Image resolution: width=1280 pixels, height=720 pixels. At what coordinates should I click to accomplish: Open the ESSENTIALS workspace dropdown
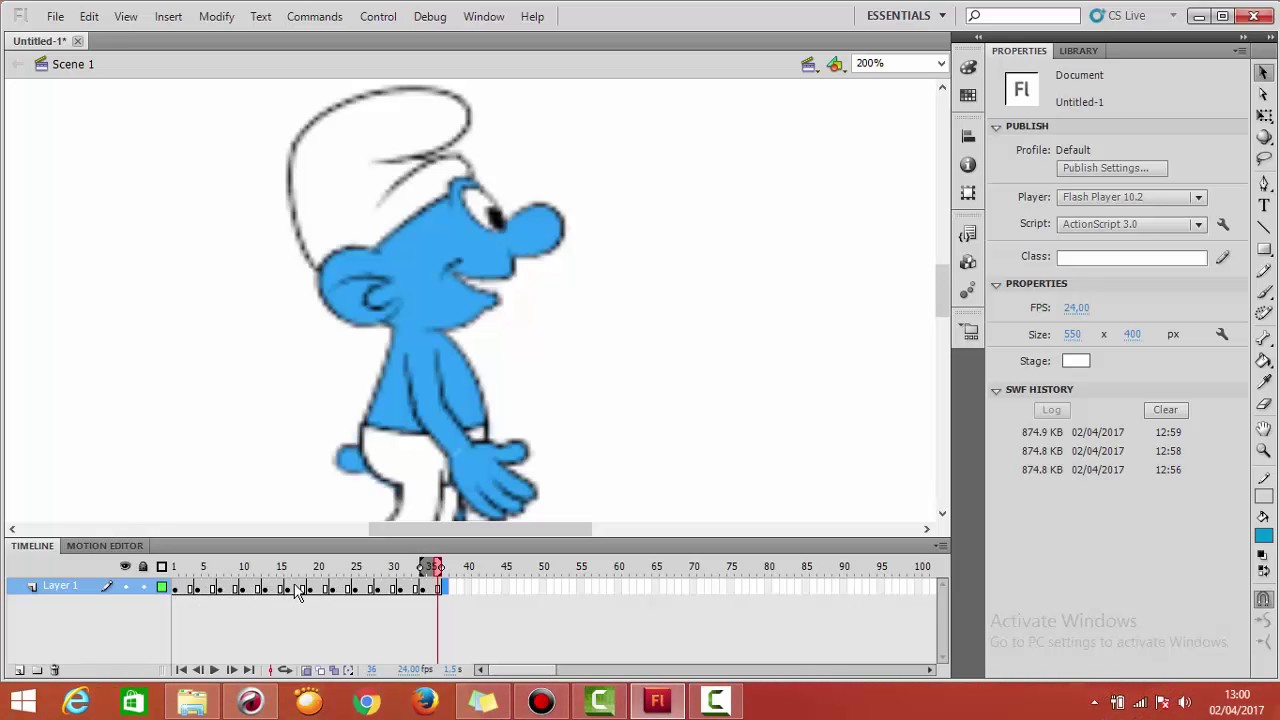point(906,16)
